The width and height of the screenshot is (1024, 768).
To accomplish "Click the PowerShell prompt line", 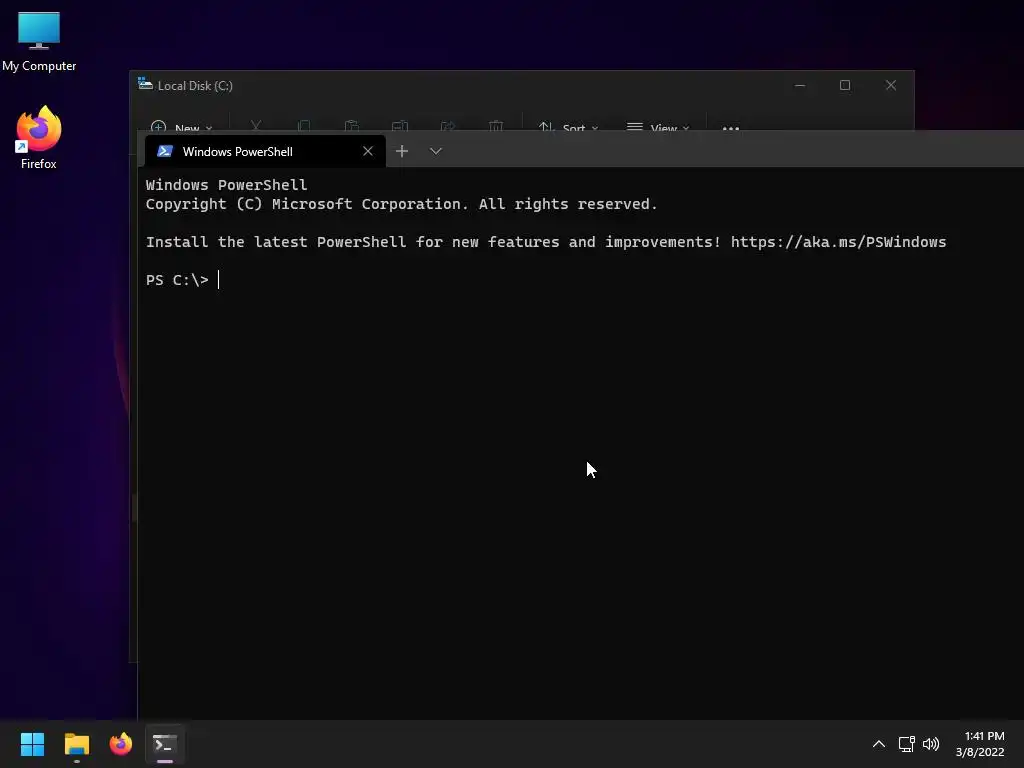I will (x=183, y=280).
